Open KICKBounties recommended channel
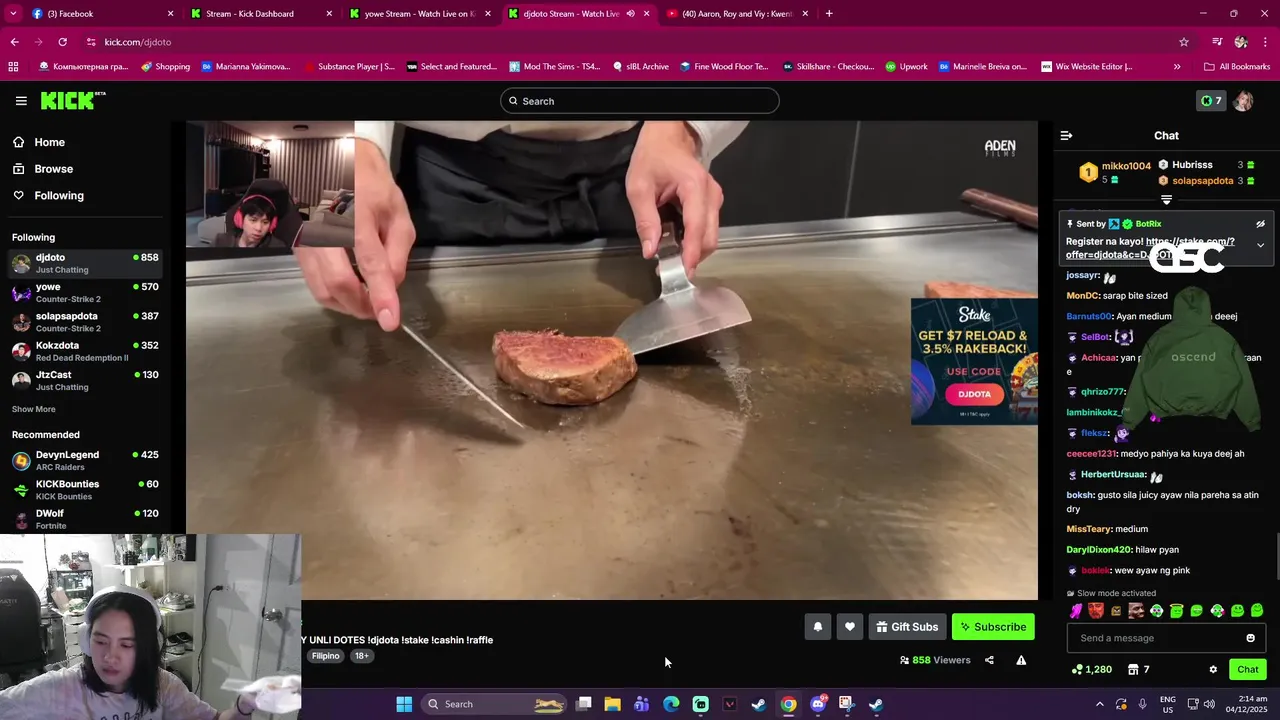This screenshot has width=1280, height=720. click(85, 490)
